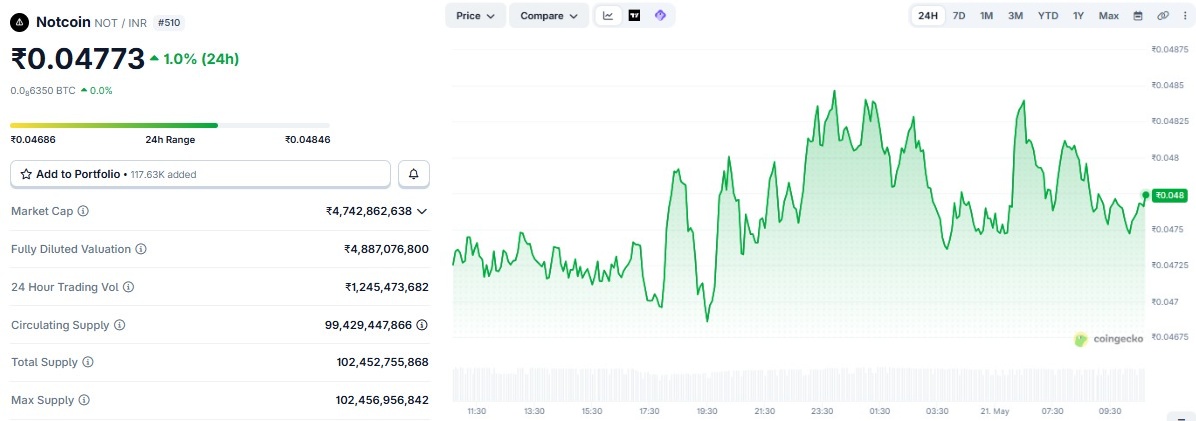Click the ₹0.04686 range low value
This screenshot has height=421, width=1196.
point(34,140)
